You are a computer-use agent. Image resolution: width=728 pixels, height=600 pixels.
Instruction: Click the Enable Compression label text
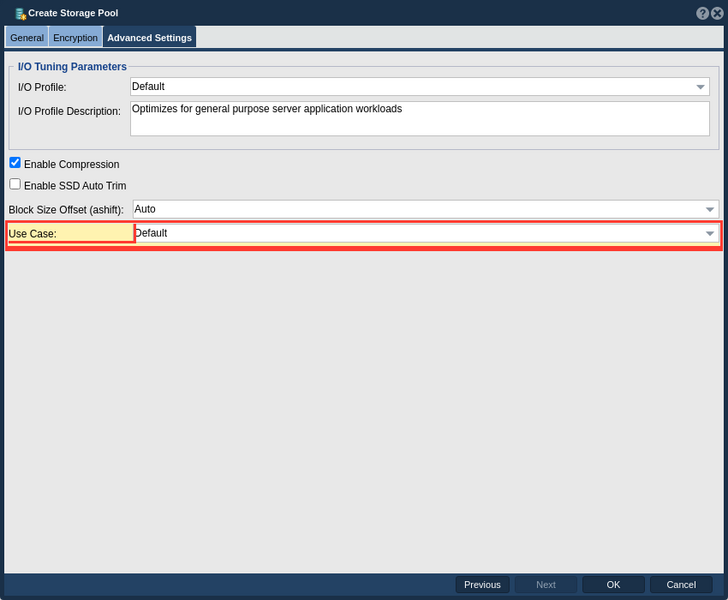tap(72, 164)
